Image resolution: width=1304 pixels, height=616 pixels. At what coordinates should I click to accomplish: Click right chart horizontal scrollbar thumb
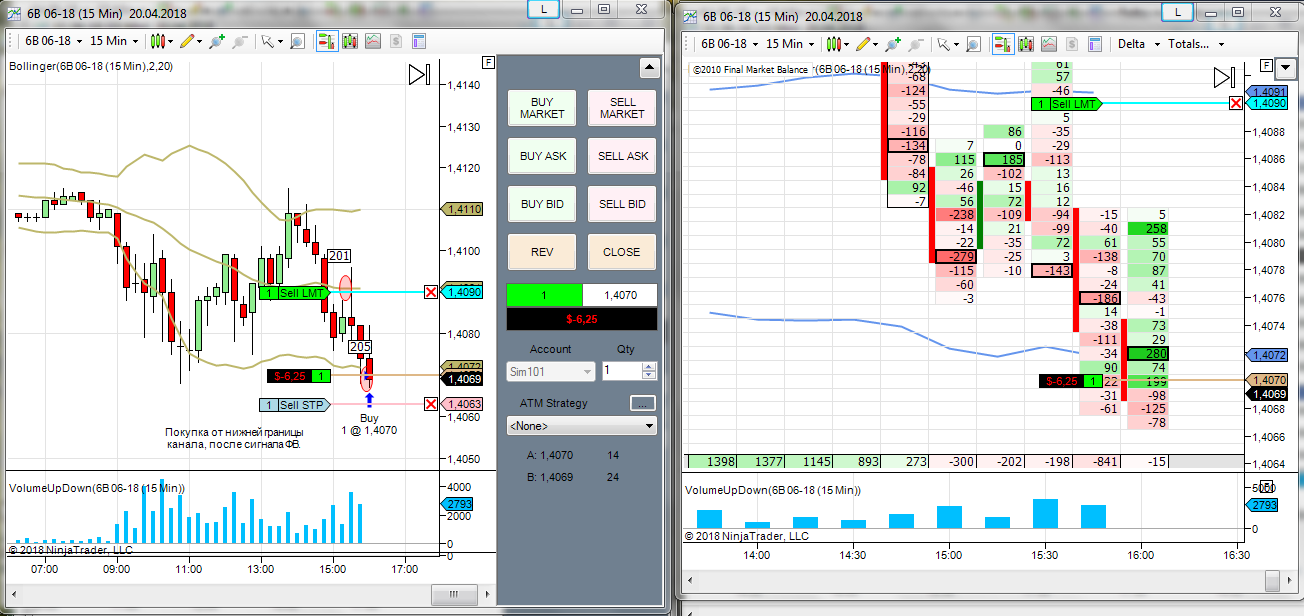point(1270,582)
